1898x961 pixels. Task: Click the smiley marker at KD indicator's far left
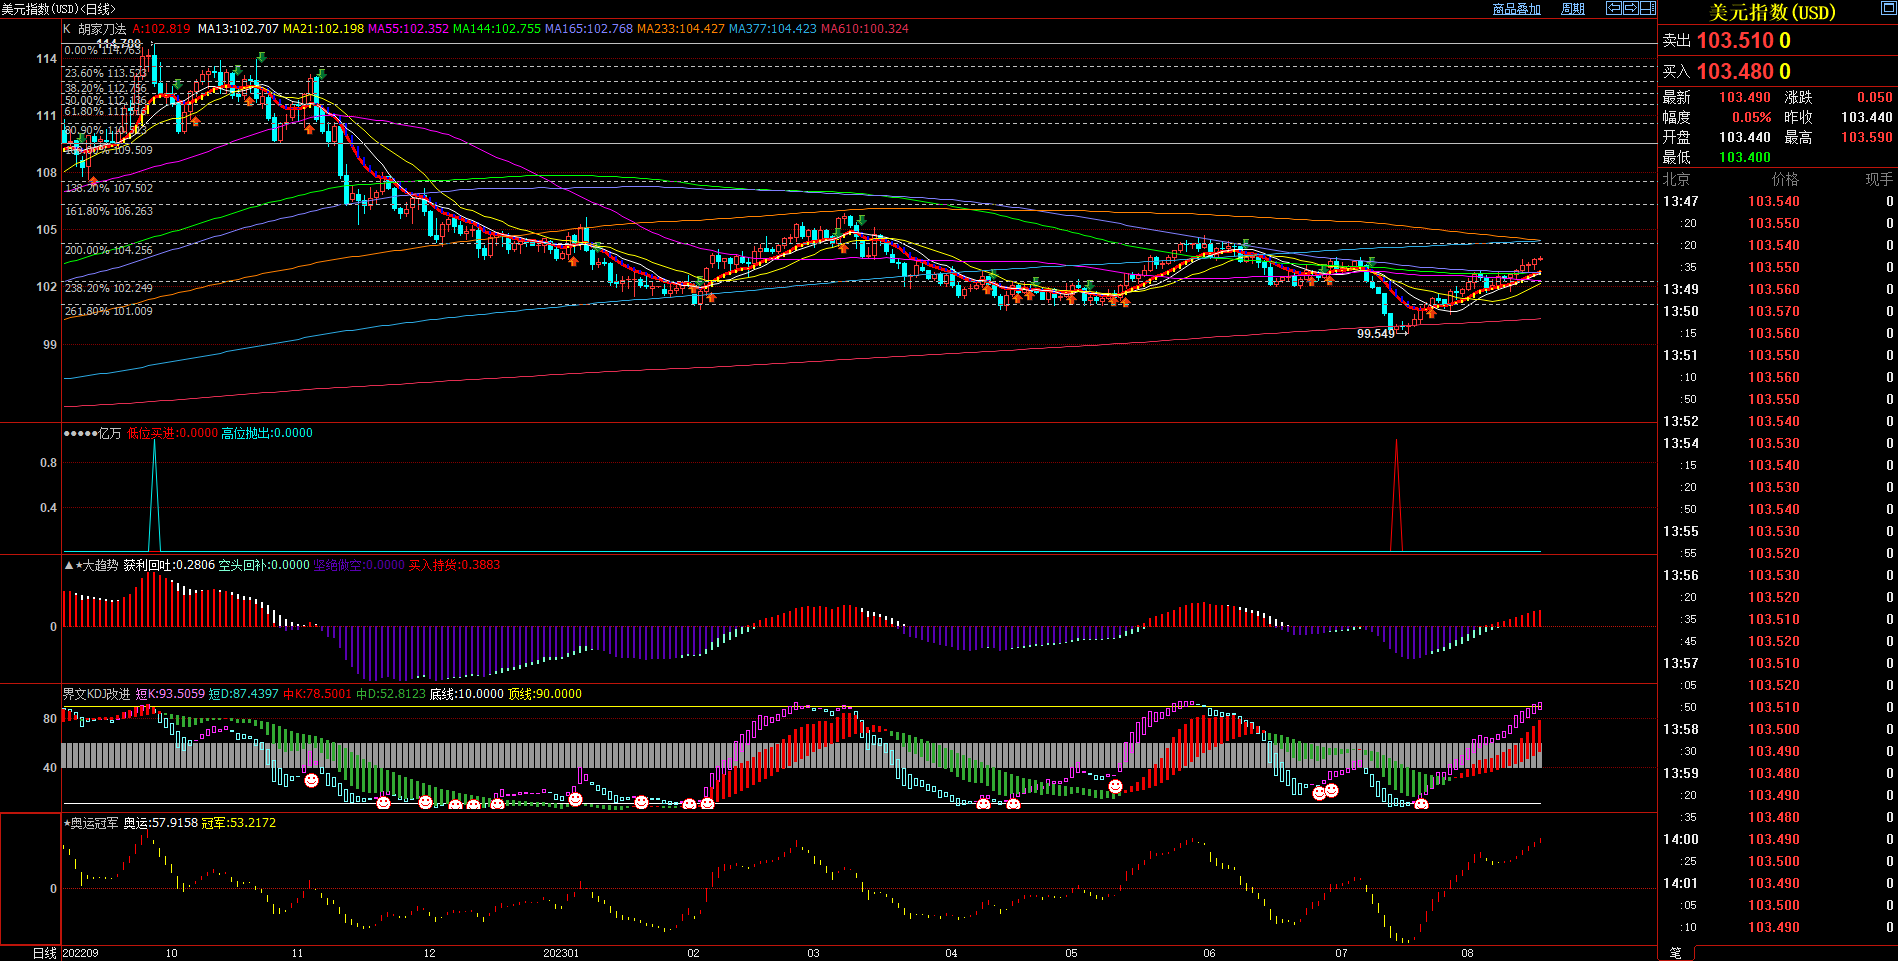click(x=311, y=780)
